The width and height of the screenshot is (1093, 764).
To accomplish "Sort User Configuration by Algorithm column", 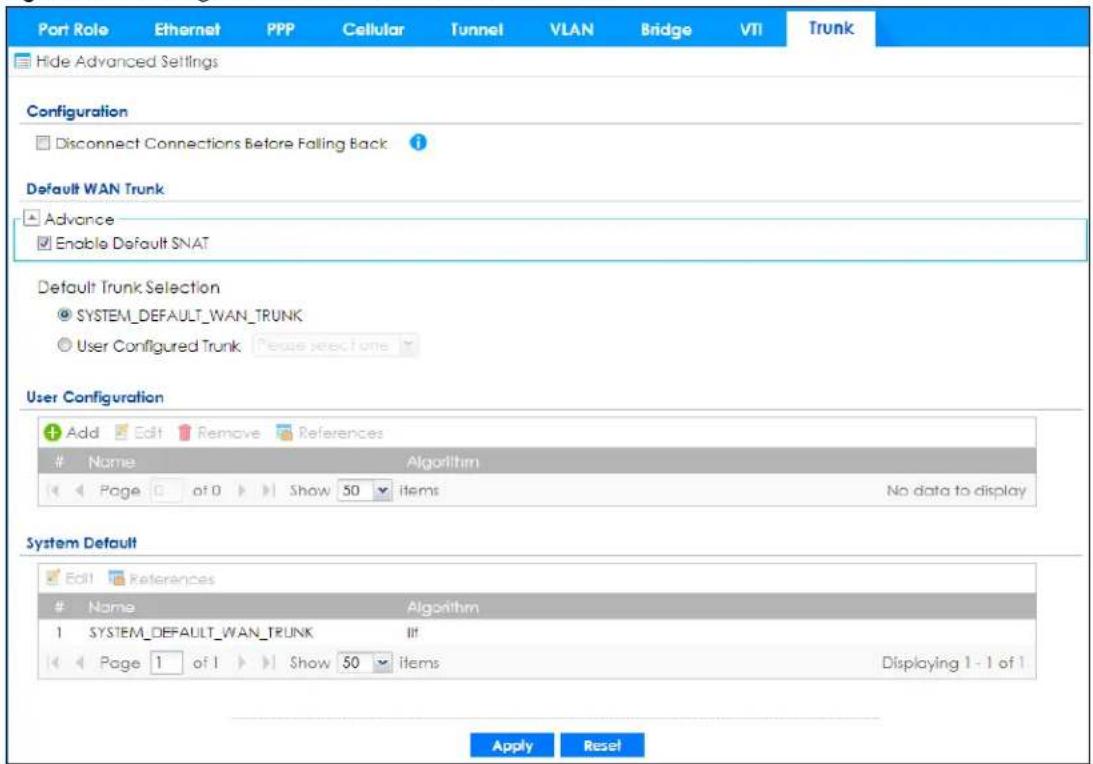I will point(443,461).
